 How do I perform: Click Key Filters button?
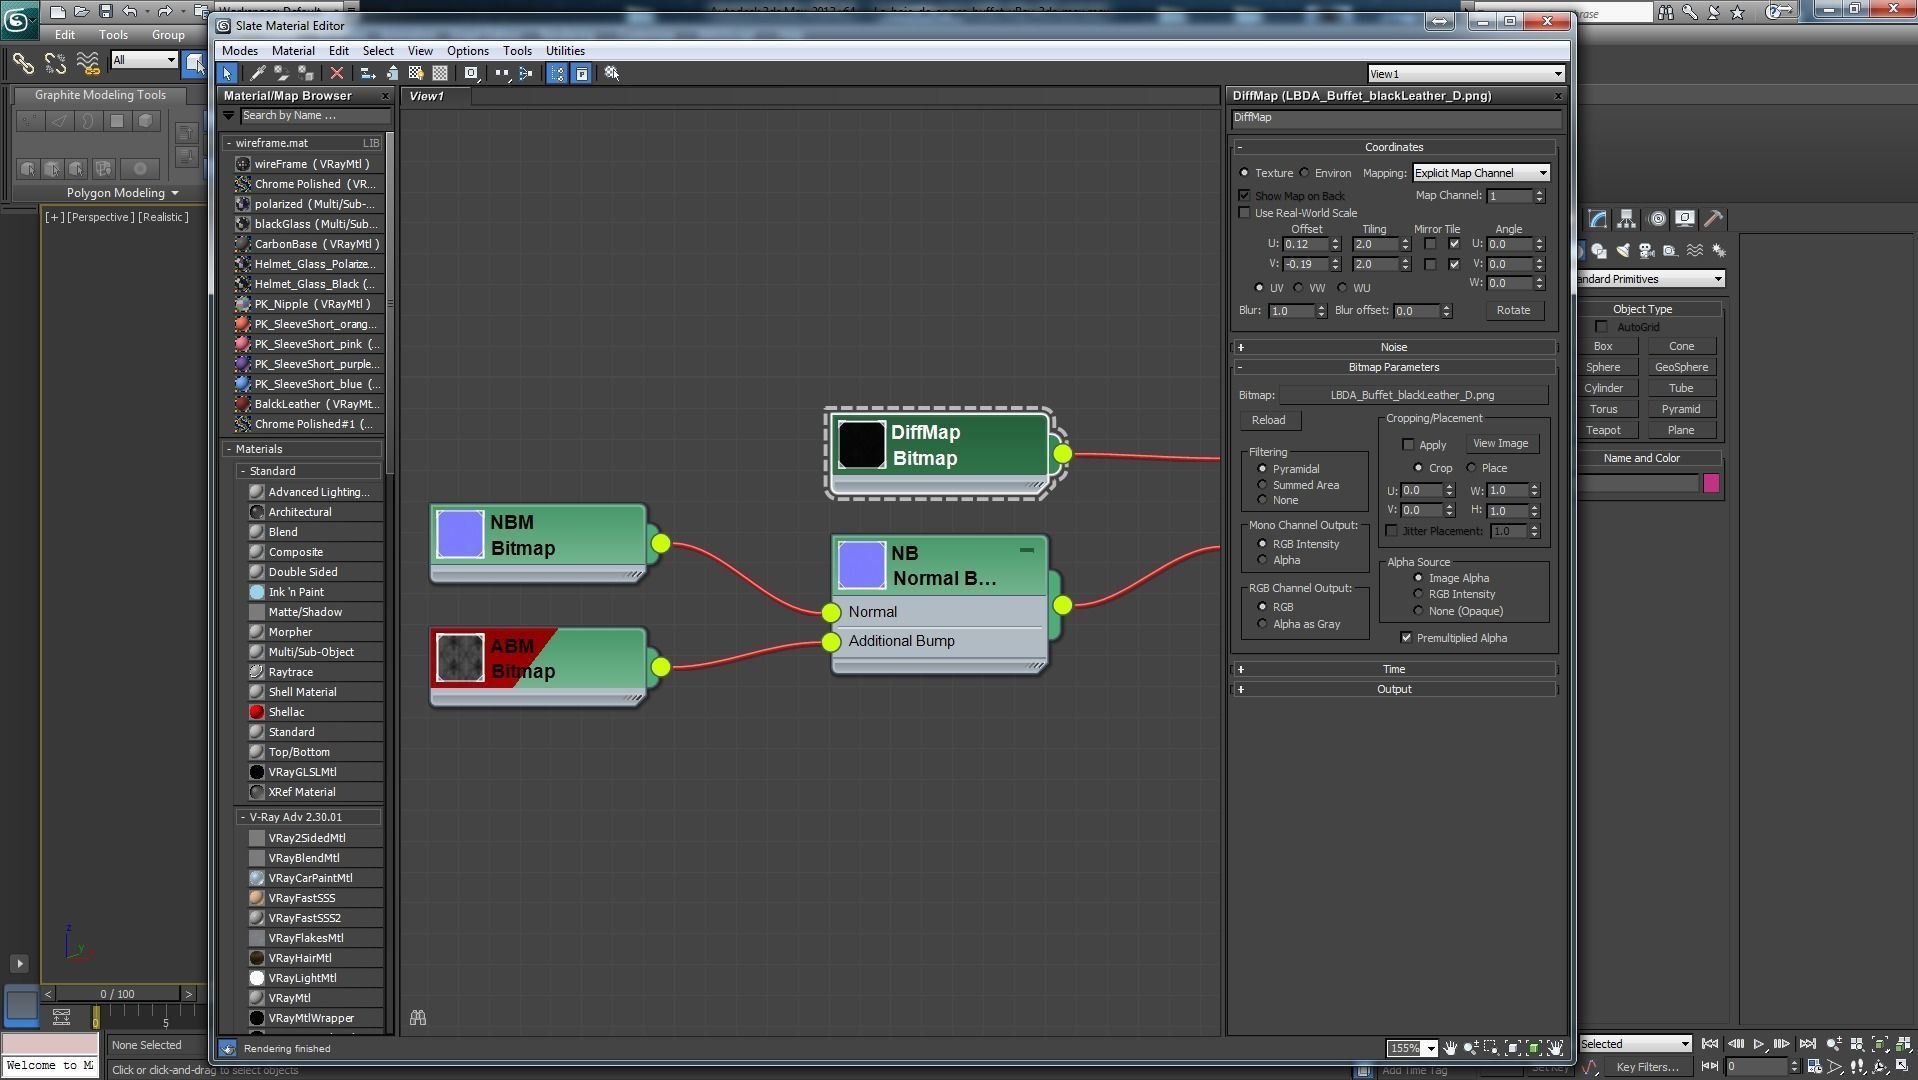pyautogui.click(x=1647, y=1067)
